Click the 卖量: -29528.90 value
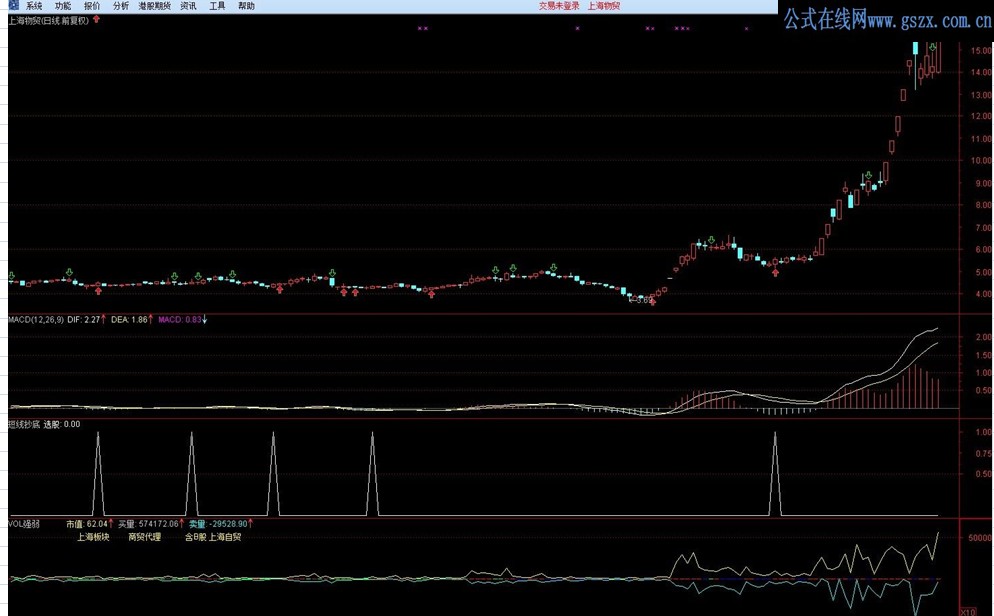The height and width of the screenshot is (616, 994). [218, 524]
